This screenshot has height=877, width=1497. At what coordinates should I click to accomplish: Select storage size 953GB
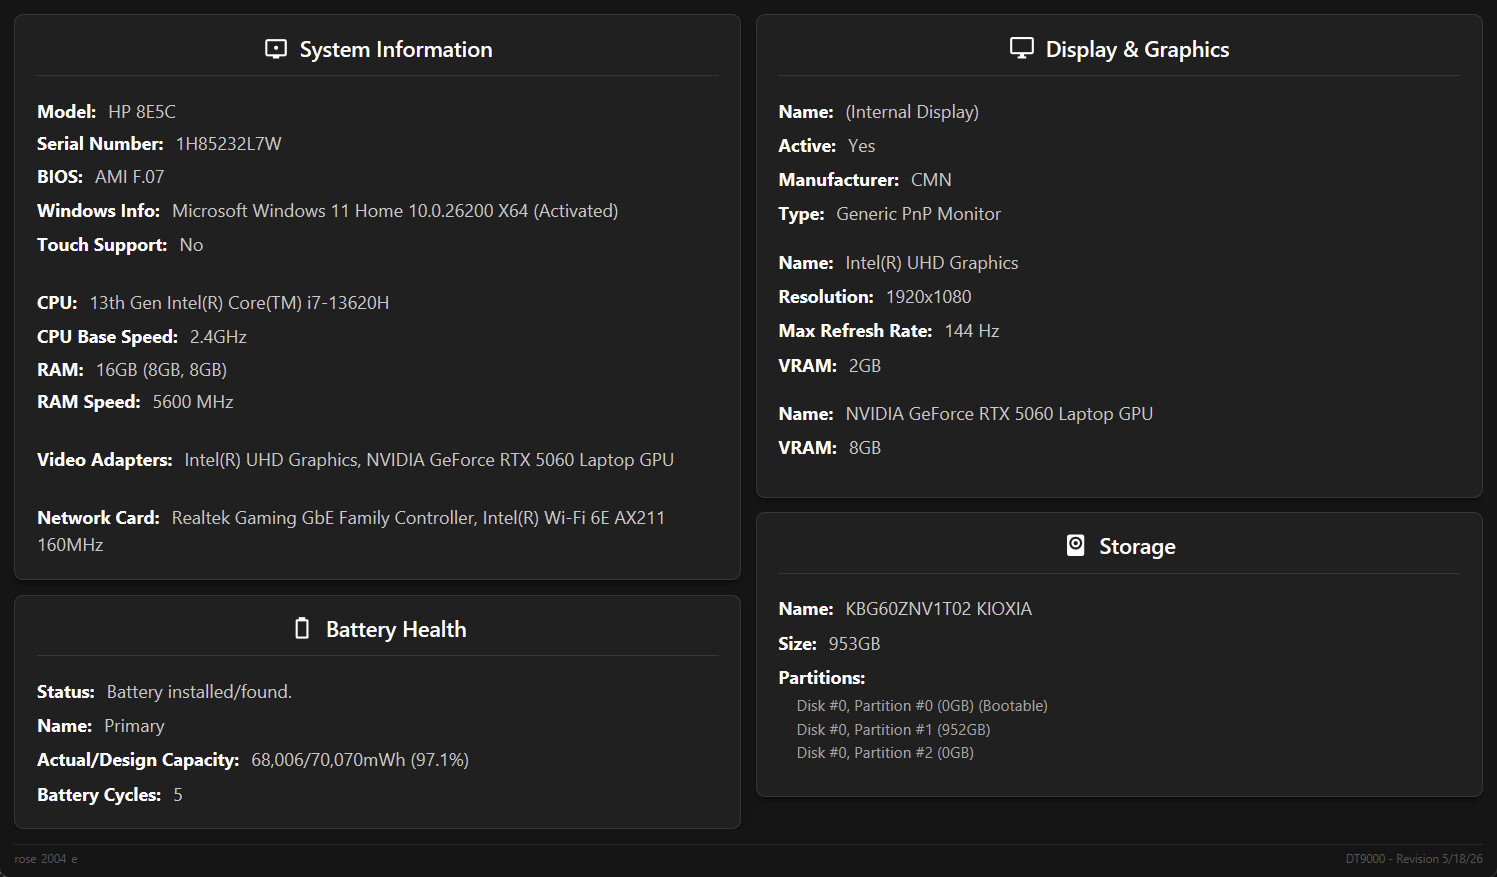[854, 644]
